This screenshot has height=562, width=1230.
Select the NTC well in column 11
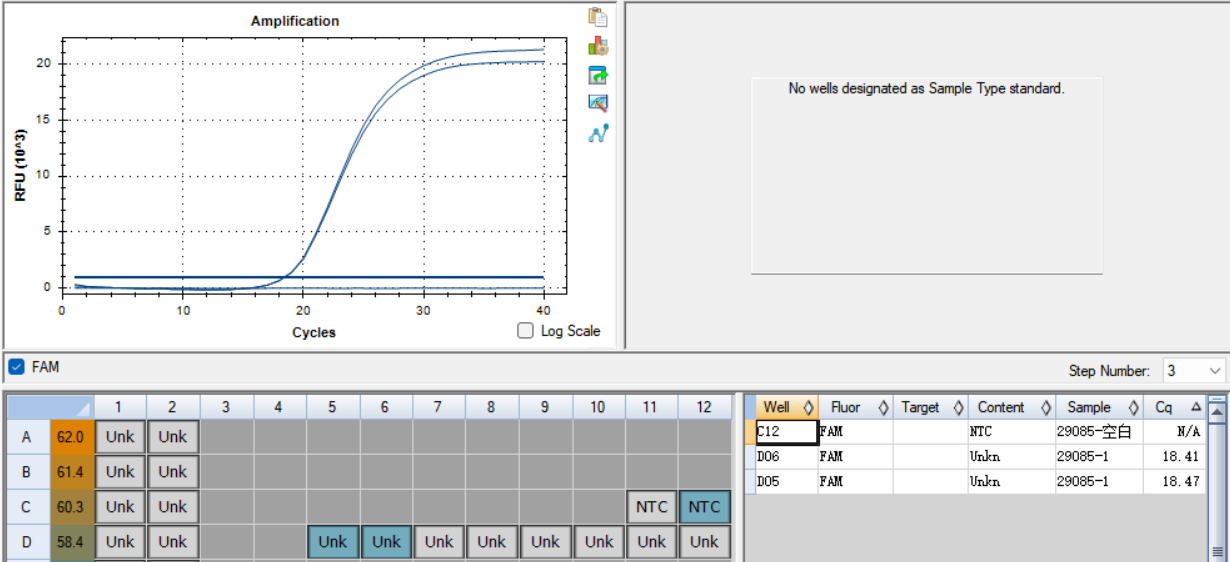click(x=651, y=507)
